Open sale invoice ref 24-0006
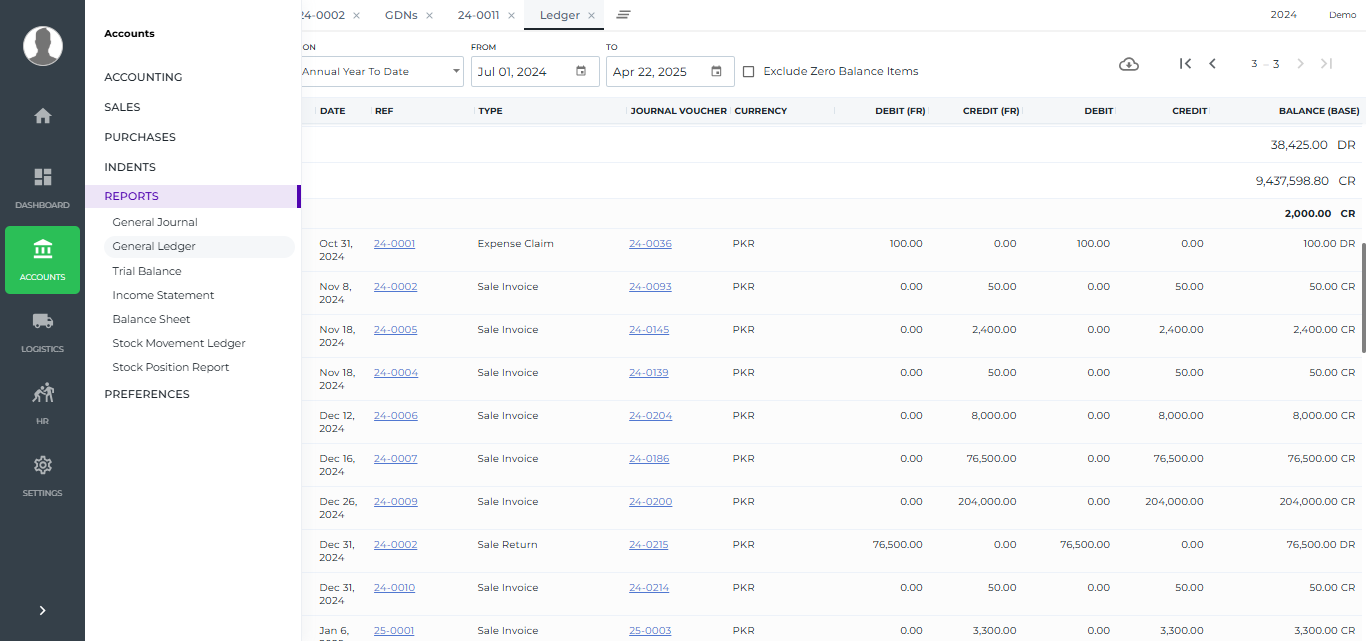The height and width of the screenshot is (641, 1366). point(396,416)
